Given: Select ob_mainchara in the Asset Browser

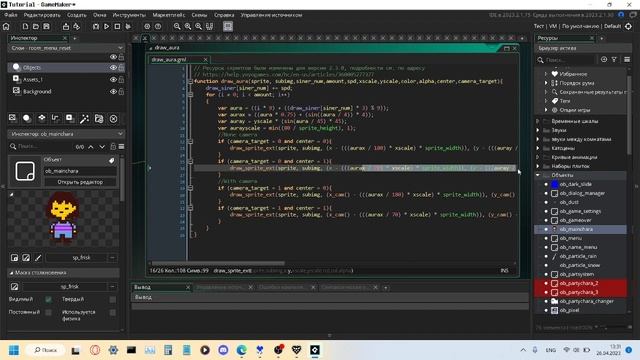Looking at the screenshot, I should coord(576,229).
